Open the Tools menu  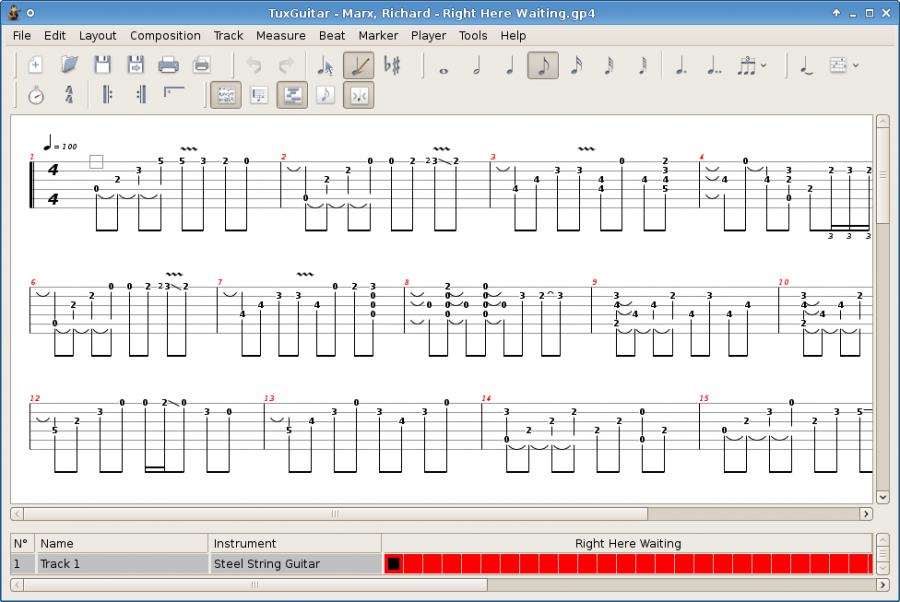pyautogui.click(x=473, y=36)
